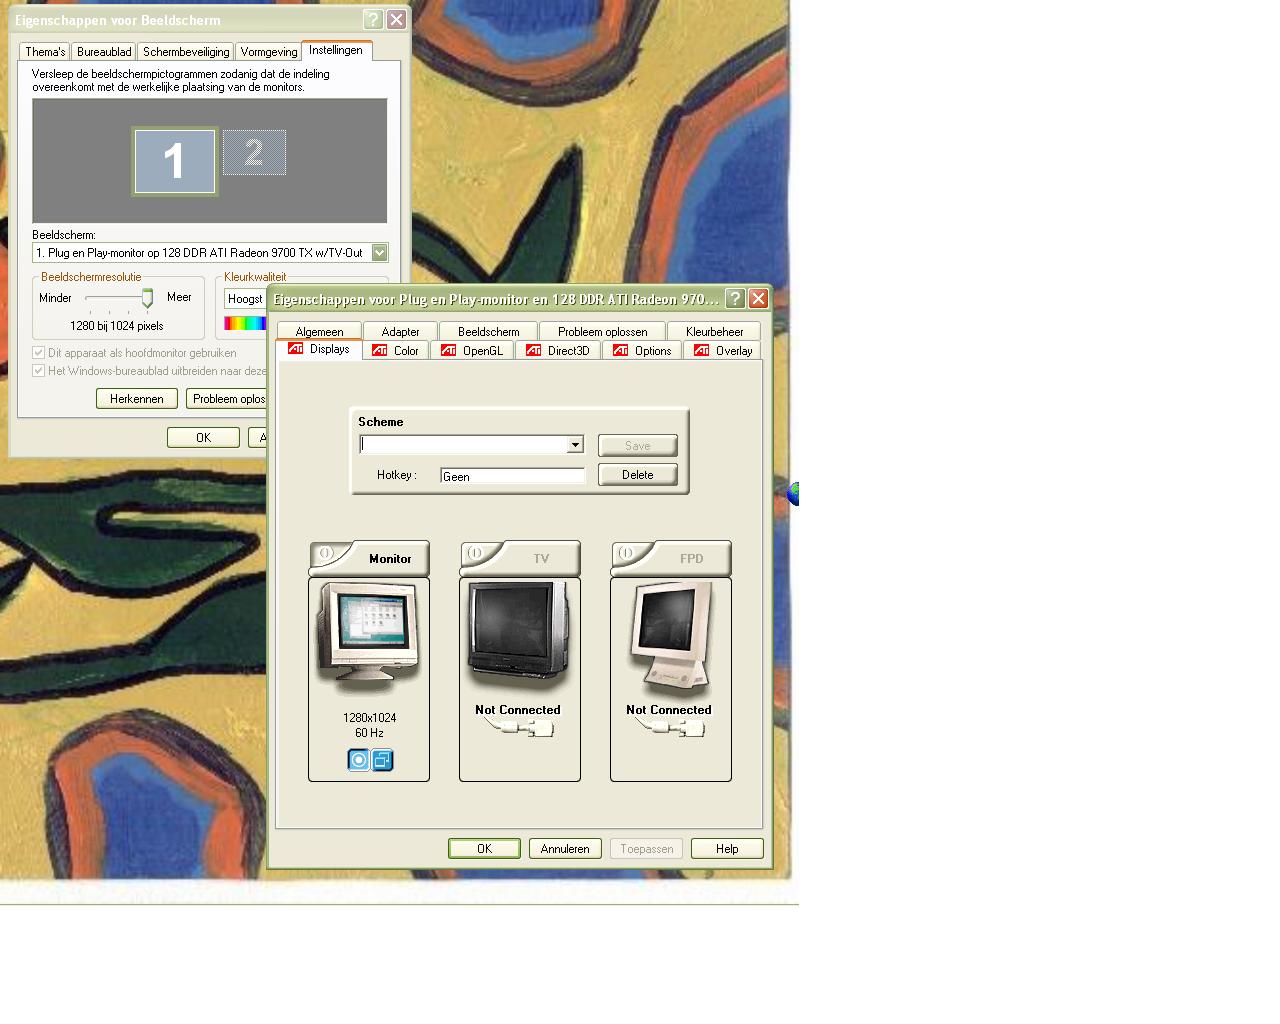Open the ATI Overlay tab
Screen dimensions: 1280x1024
tap(723, 350)
